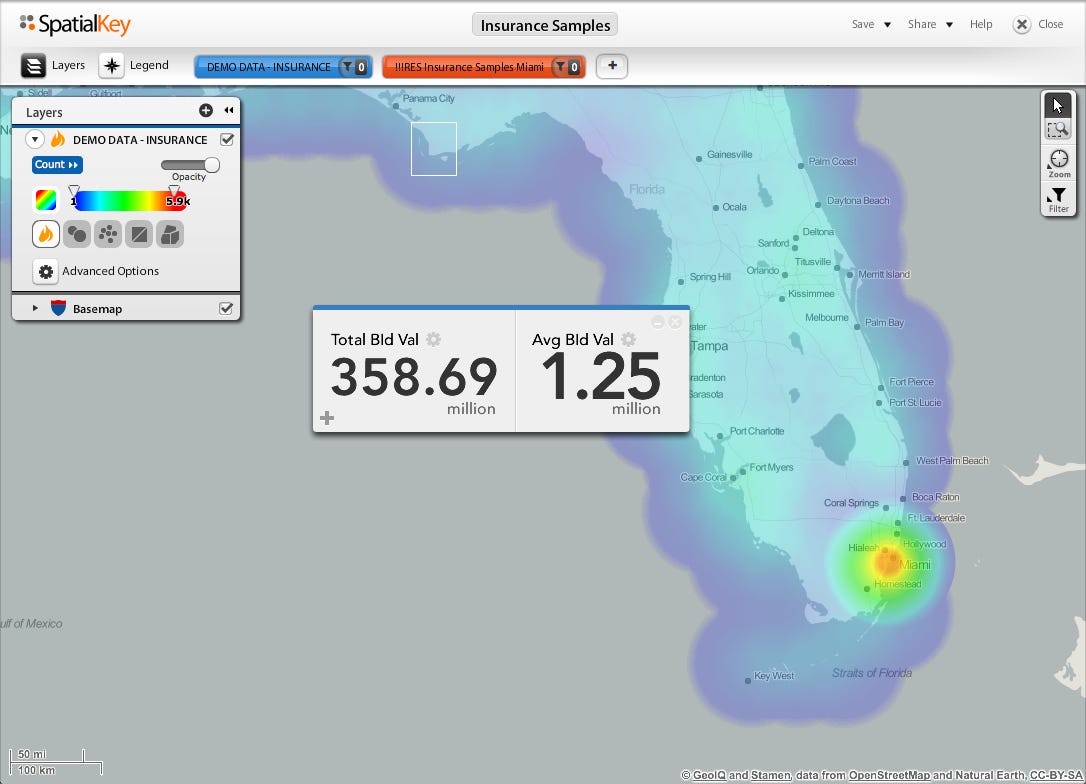Open Advanced Options gear icon

pos(46,271)
